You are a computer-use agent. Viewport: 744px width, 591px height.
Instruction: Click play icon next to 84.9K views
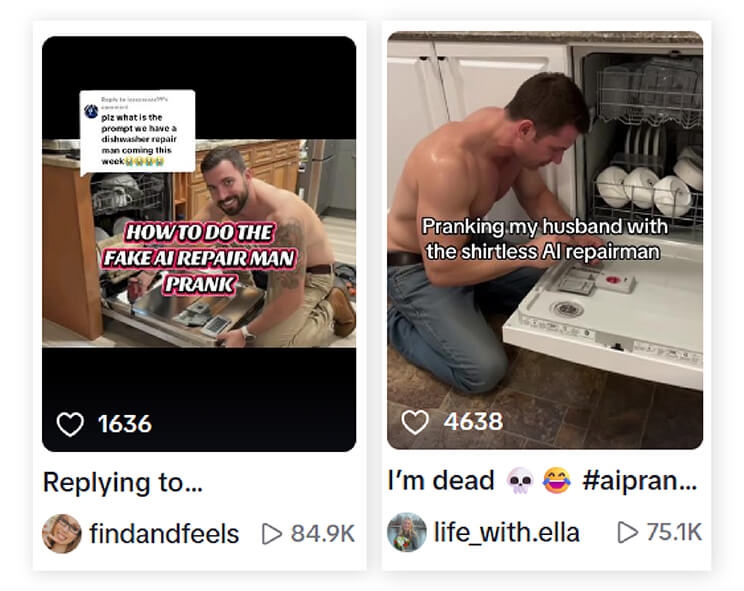click(x=271, y=534)
